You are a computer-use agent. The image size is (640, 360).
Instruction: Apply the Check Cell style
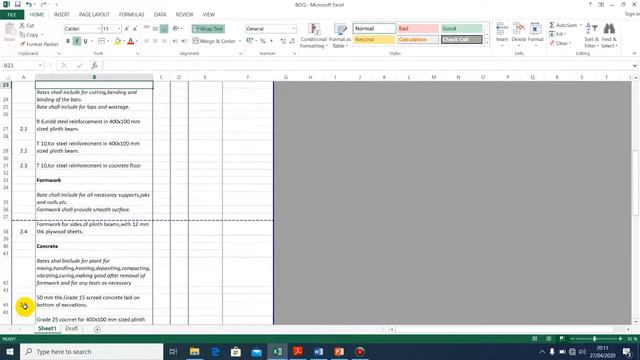pos(462,40)
